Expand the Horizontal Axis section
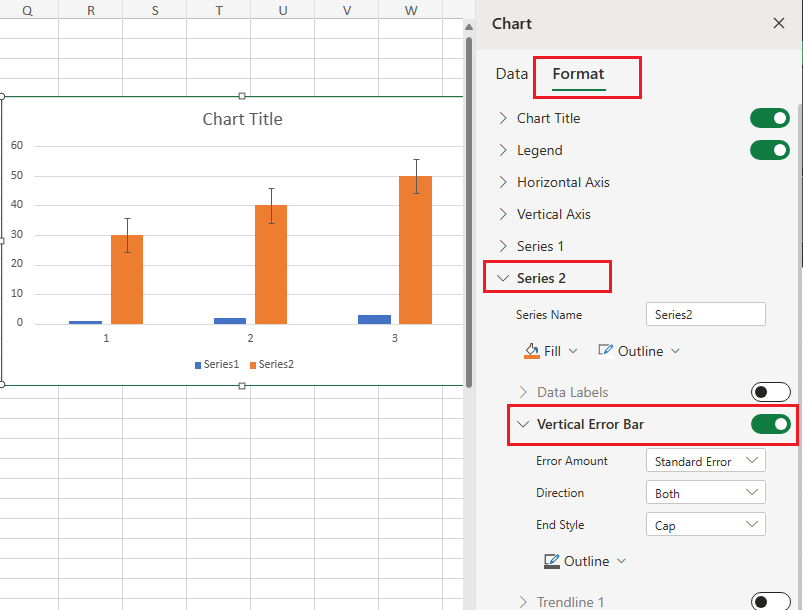 (x=503, y=182)
